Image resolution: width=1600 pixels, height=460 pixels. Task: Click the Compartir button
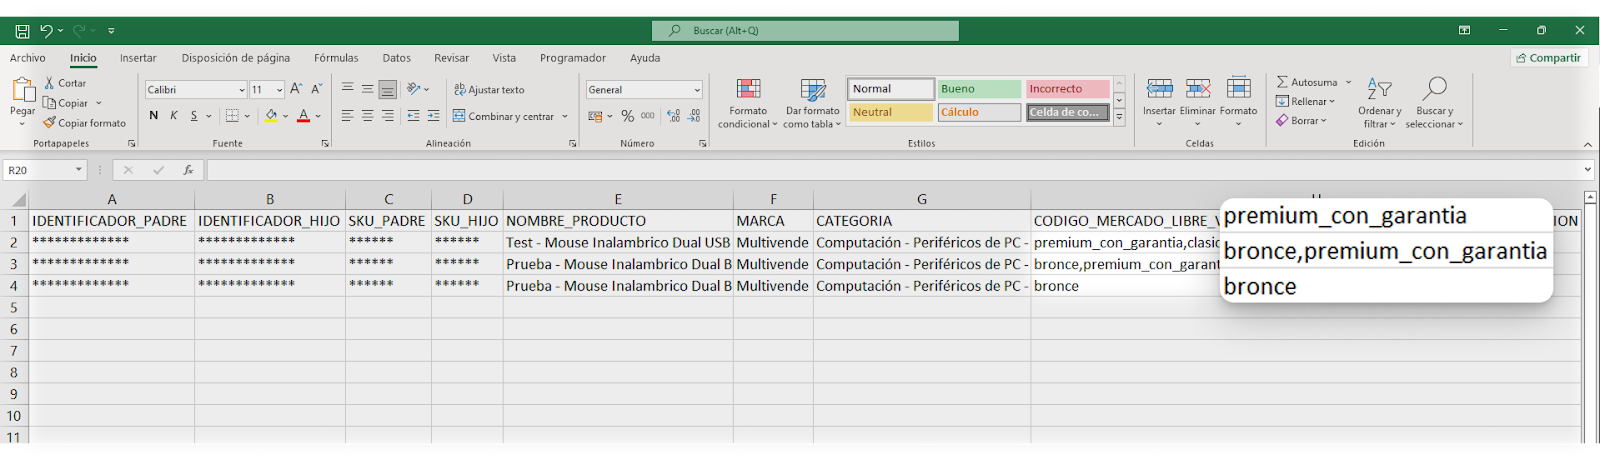tap(1548, 58)
